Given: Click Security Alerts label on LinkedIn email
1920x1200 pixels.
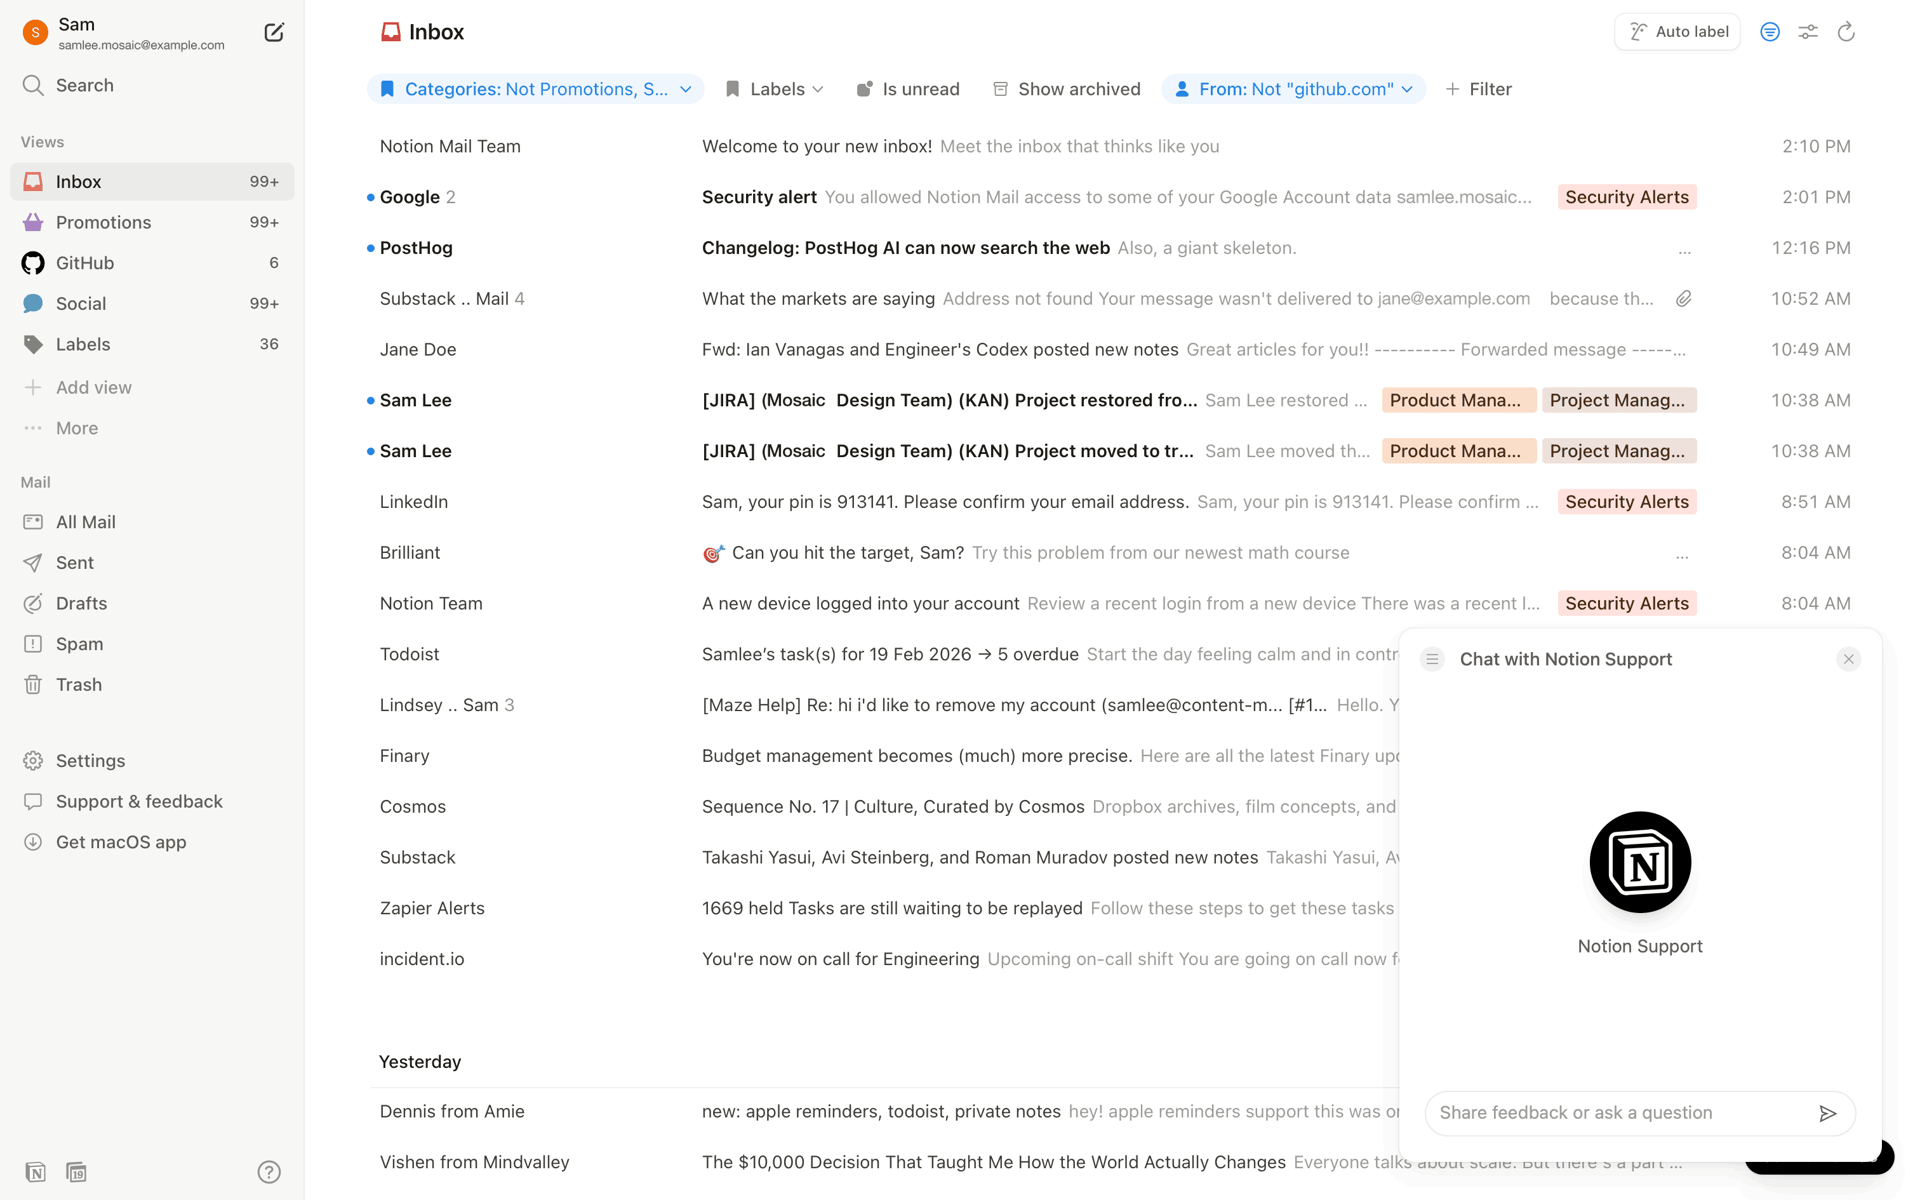Looking at the screenshot, I should click(1627, 502).
